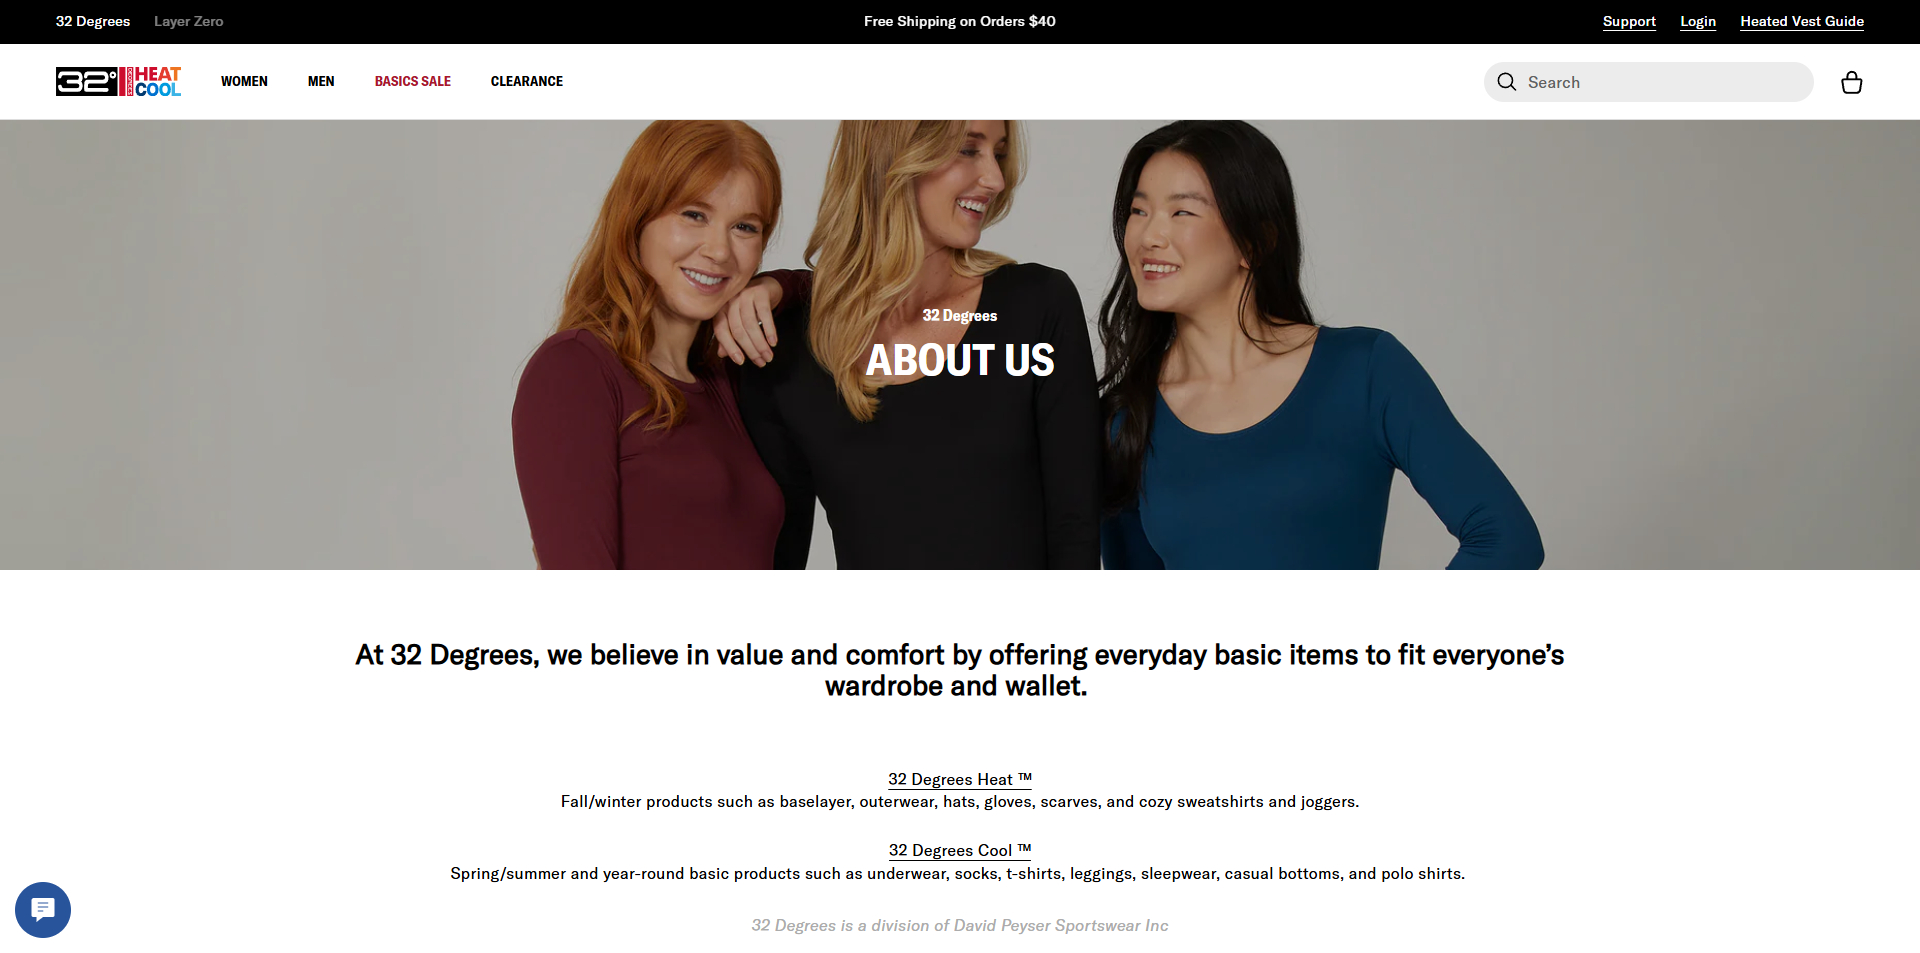This screenshot has height=953, width=1920.
Task: Open the chat support bubble
Action: 43,910
